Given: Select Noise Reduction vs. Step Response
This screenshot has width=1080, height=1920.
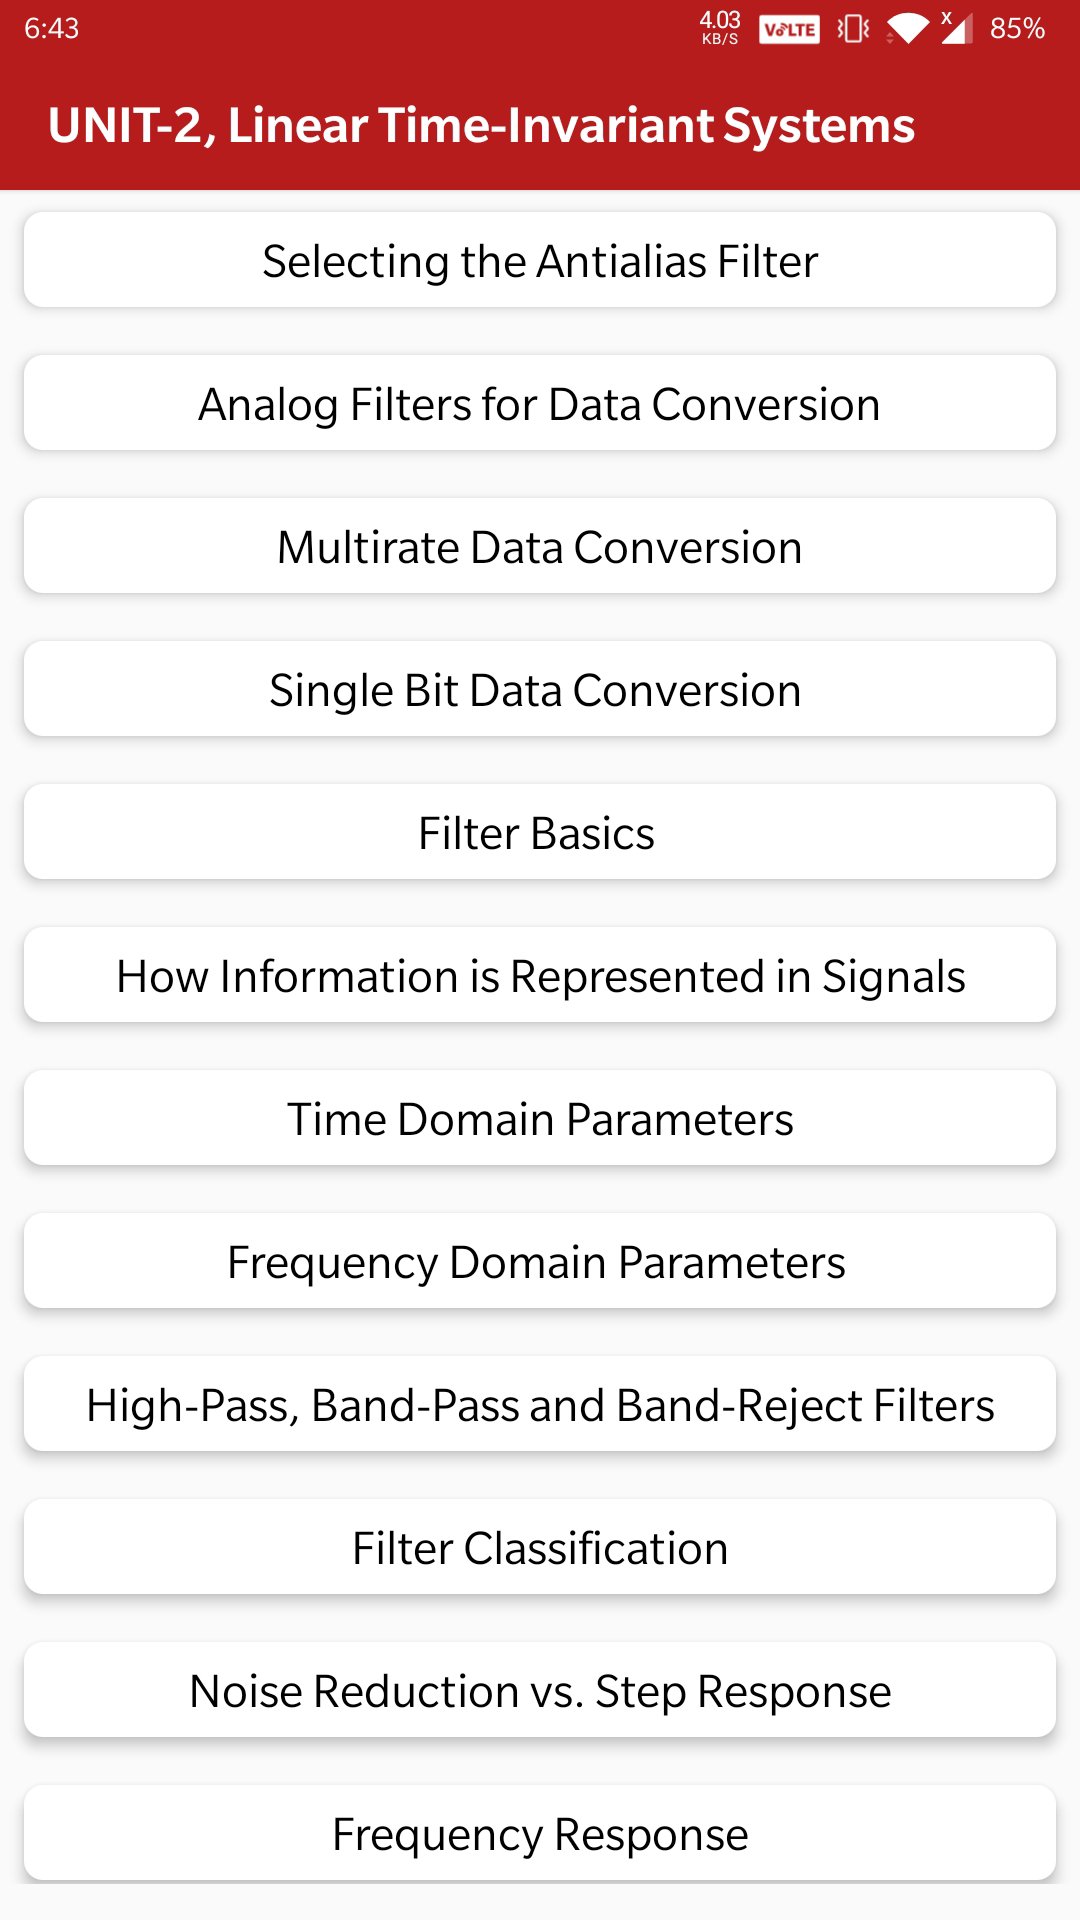Looking at the screenshot, I should click(540, 1691).
